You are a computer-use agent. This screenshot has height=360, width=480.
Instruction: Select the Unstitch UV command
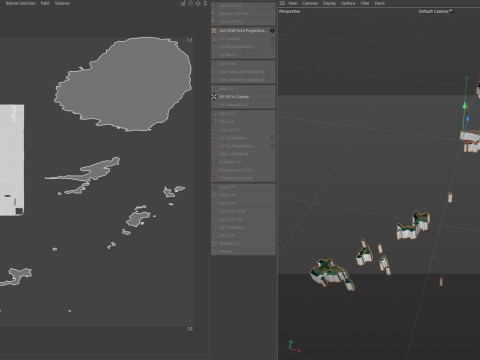243,162
